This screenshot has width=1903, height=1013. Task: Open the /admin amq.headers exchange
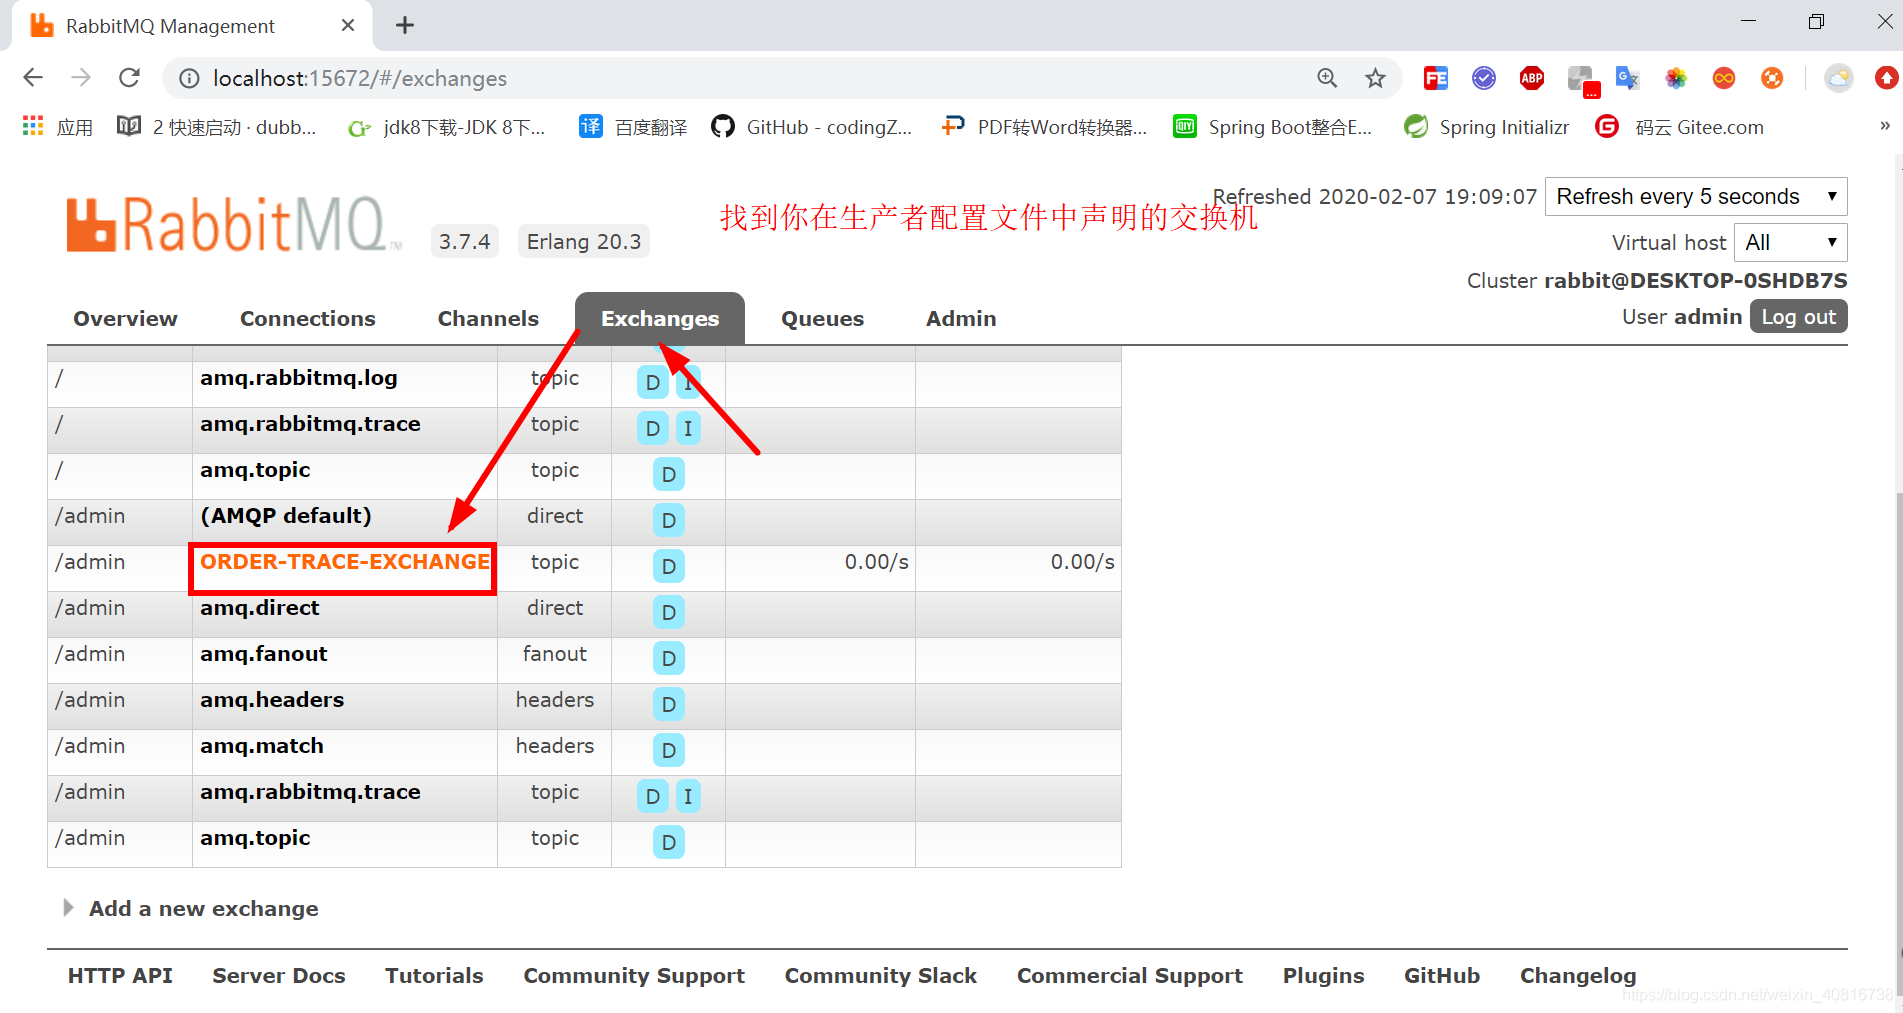(272, 700)
